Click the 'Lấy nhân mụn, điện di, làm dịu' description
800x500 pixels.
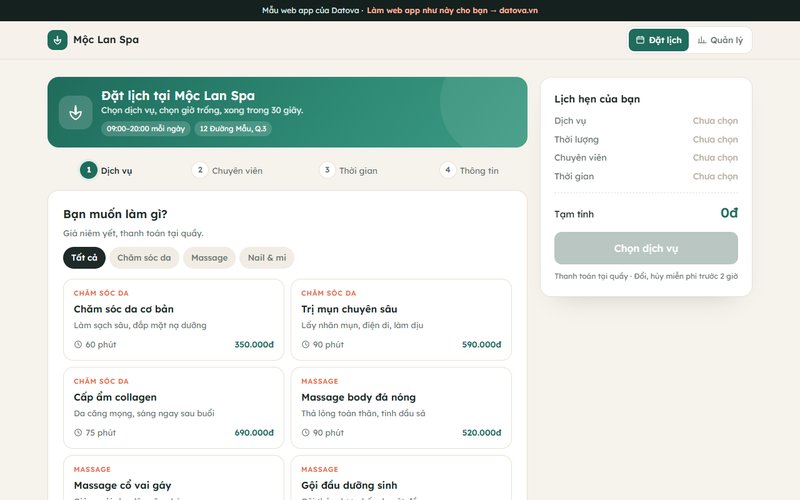(x=362, y=326)
